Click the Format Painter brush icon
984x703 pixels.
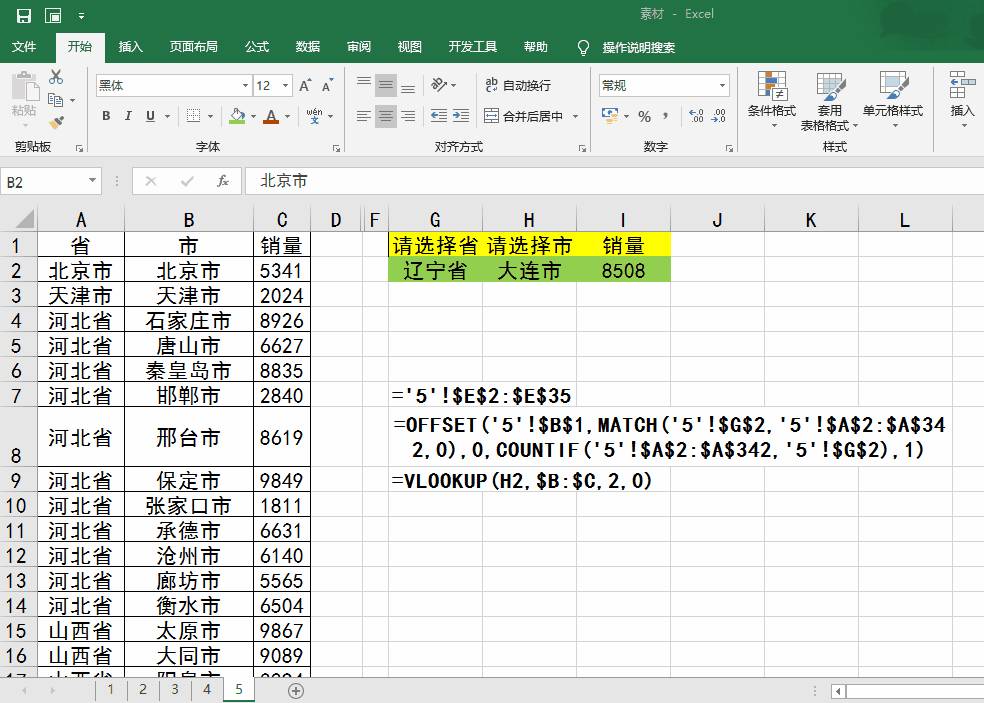click(56, 122)
